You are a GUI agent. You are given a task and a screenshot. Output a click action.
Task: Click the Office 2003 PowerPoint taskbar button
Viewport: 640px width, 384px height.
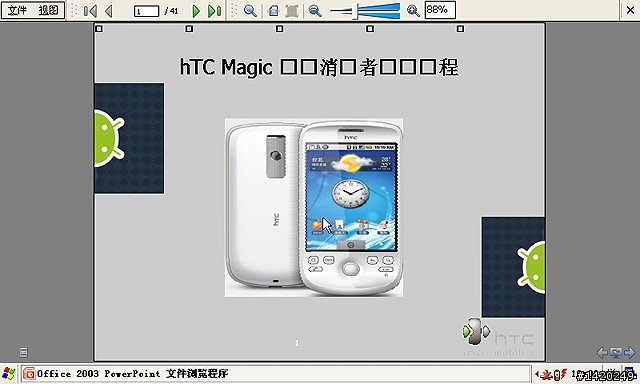point(275,373)
